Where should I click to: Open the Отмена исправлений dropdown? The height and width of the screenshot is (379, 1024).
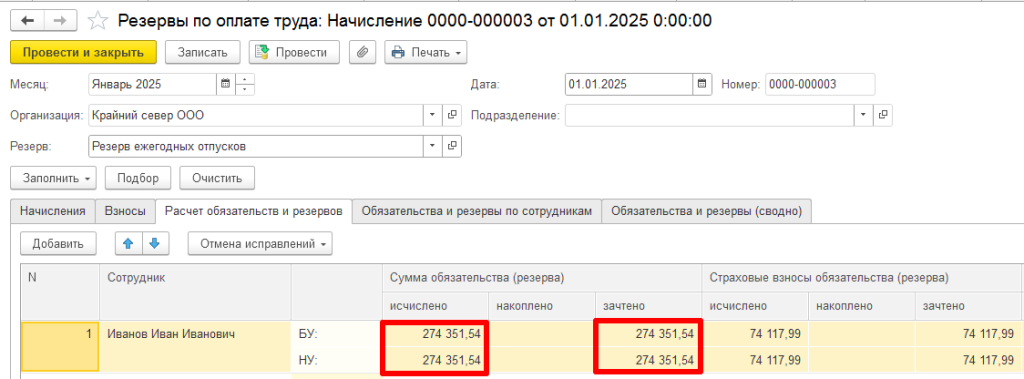260,244
